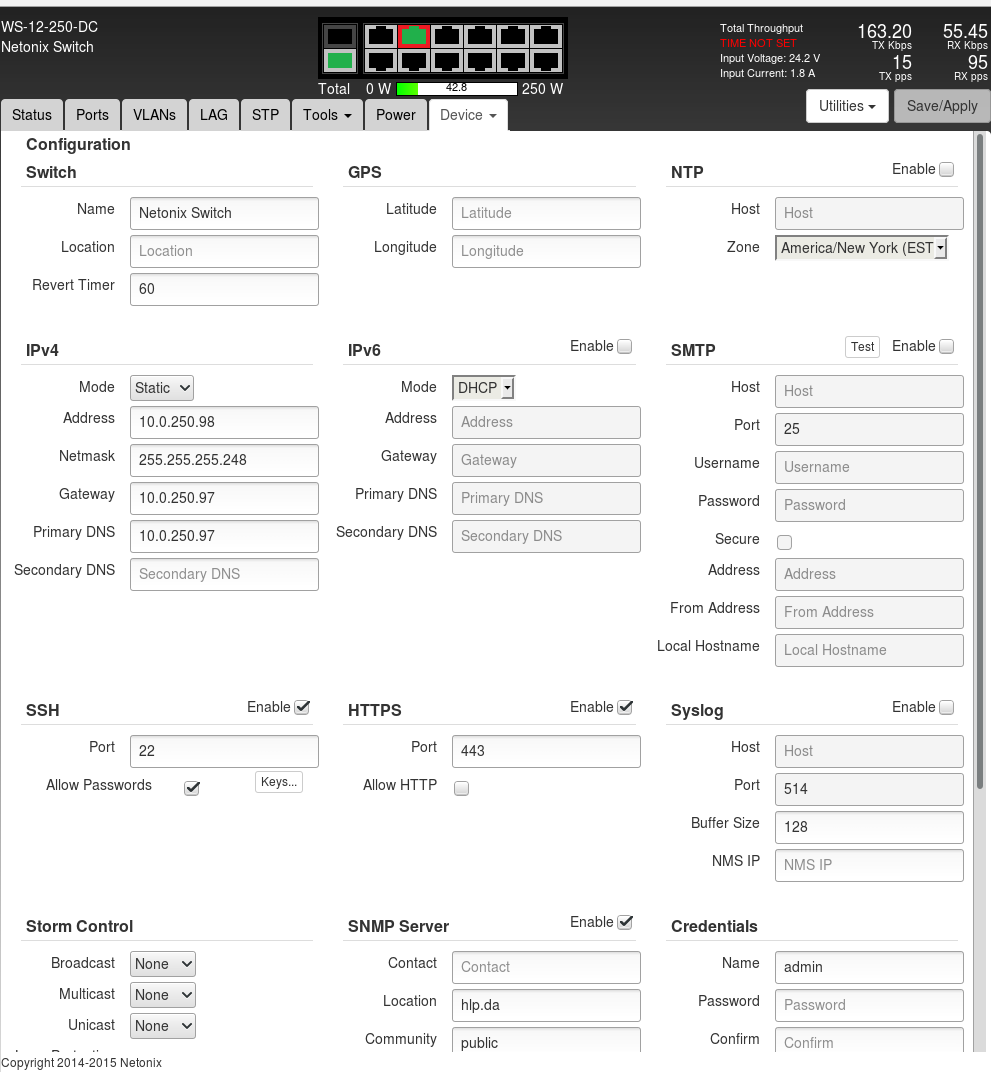This screenshot has height=1072, width=991.
Task: Check the Allow HTTP checkbox
Action: 461,788
